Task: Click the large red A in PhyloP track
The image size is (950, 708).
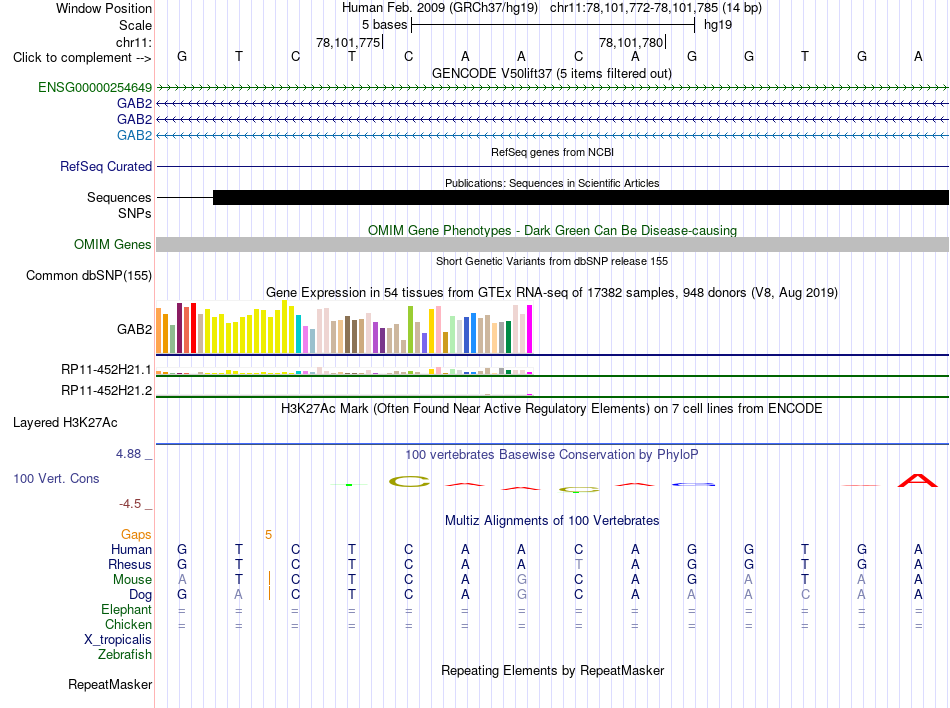Action: pyautogui.click(x=917, y=480)
